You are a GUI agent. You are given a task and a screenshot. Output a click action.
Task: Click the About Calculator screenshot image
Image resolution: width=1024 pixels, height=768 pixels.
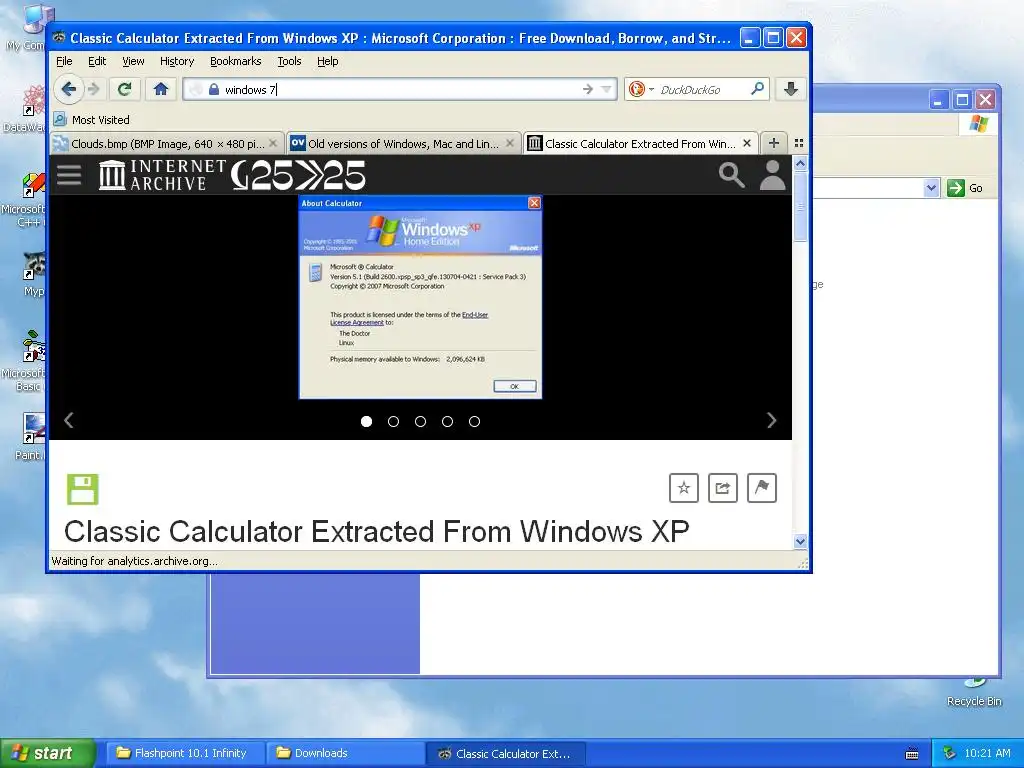click(x=420, y=297)
